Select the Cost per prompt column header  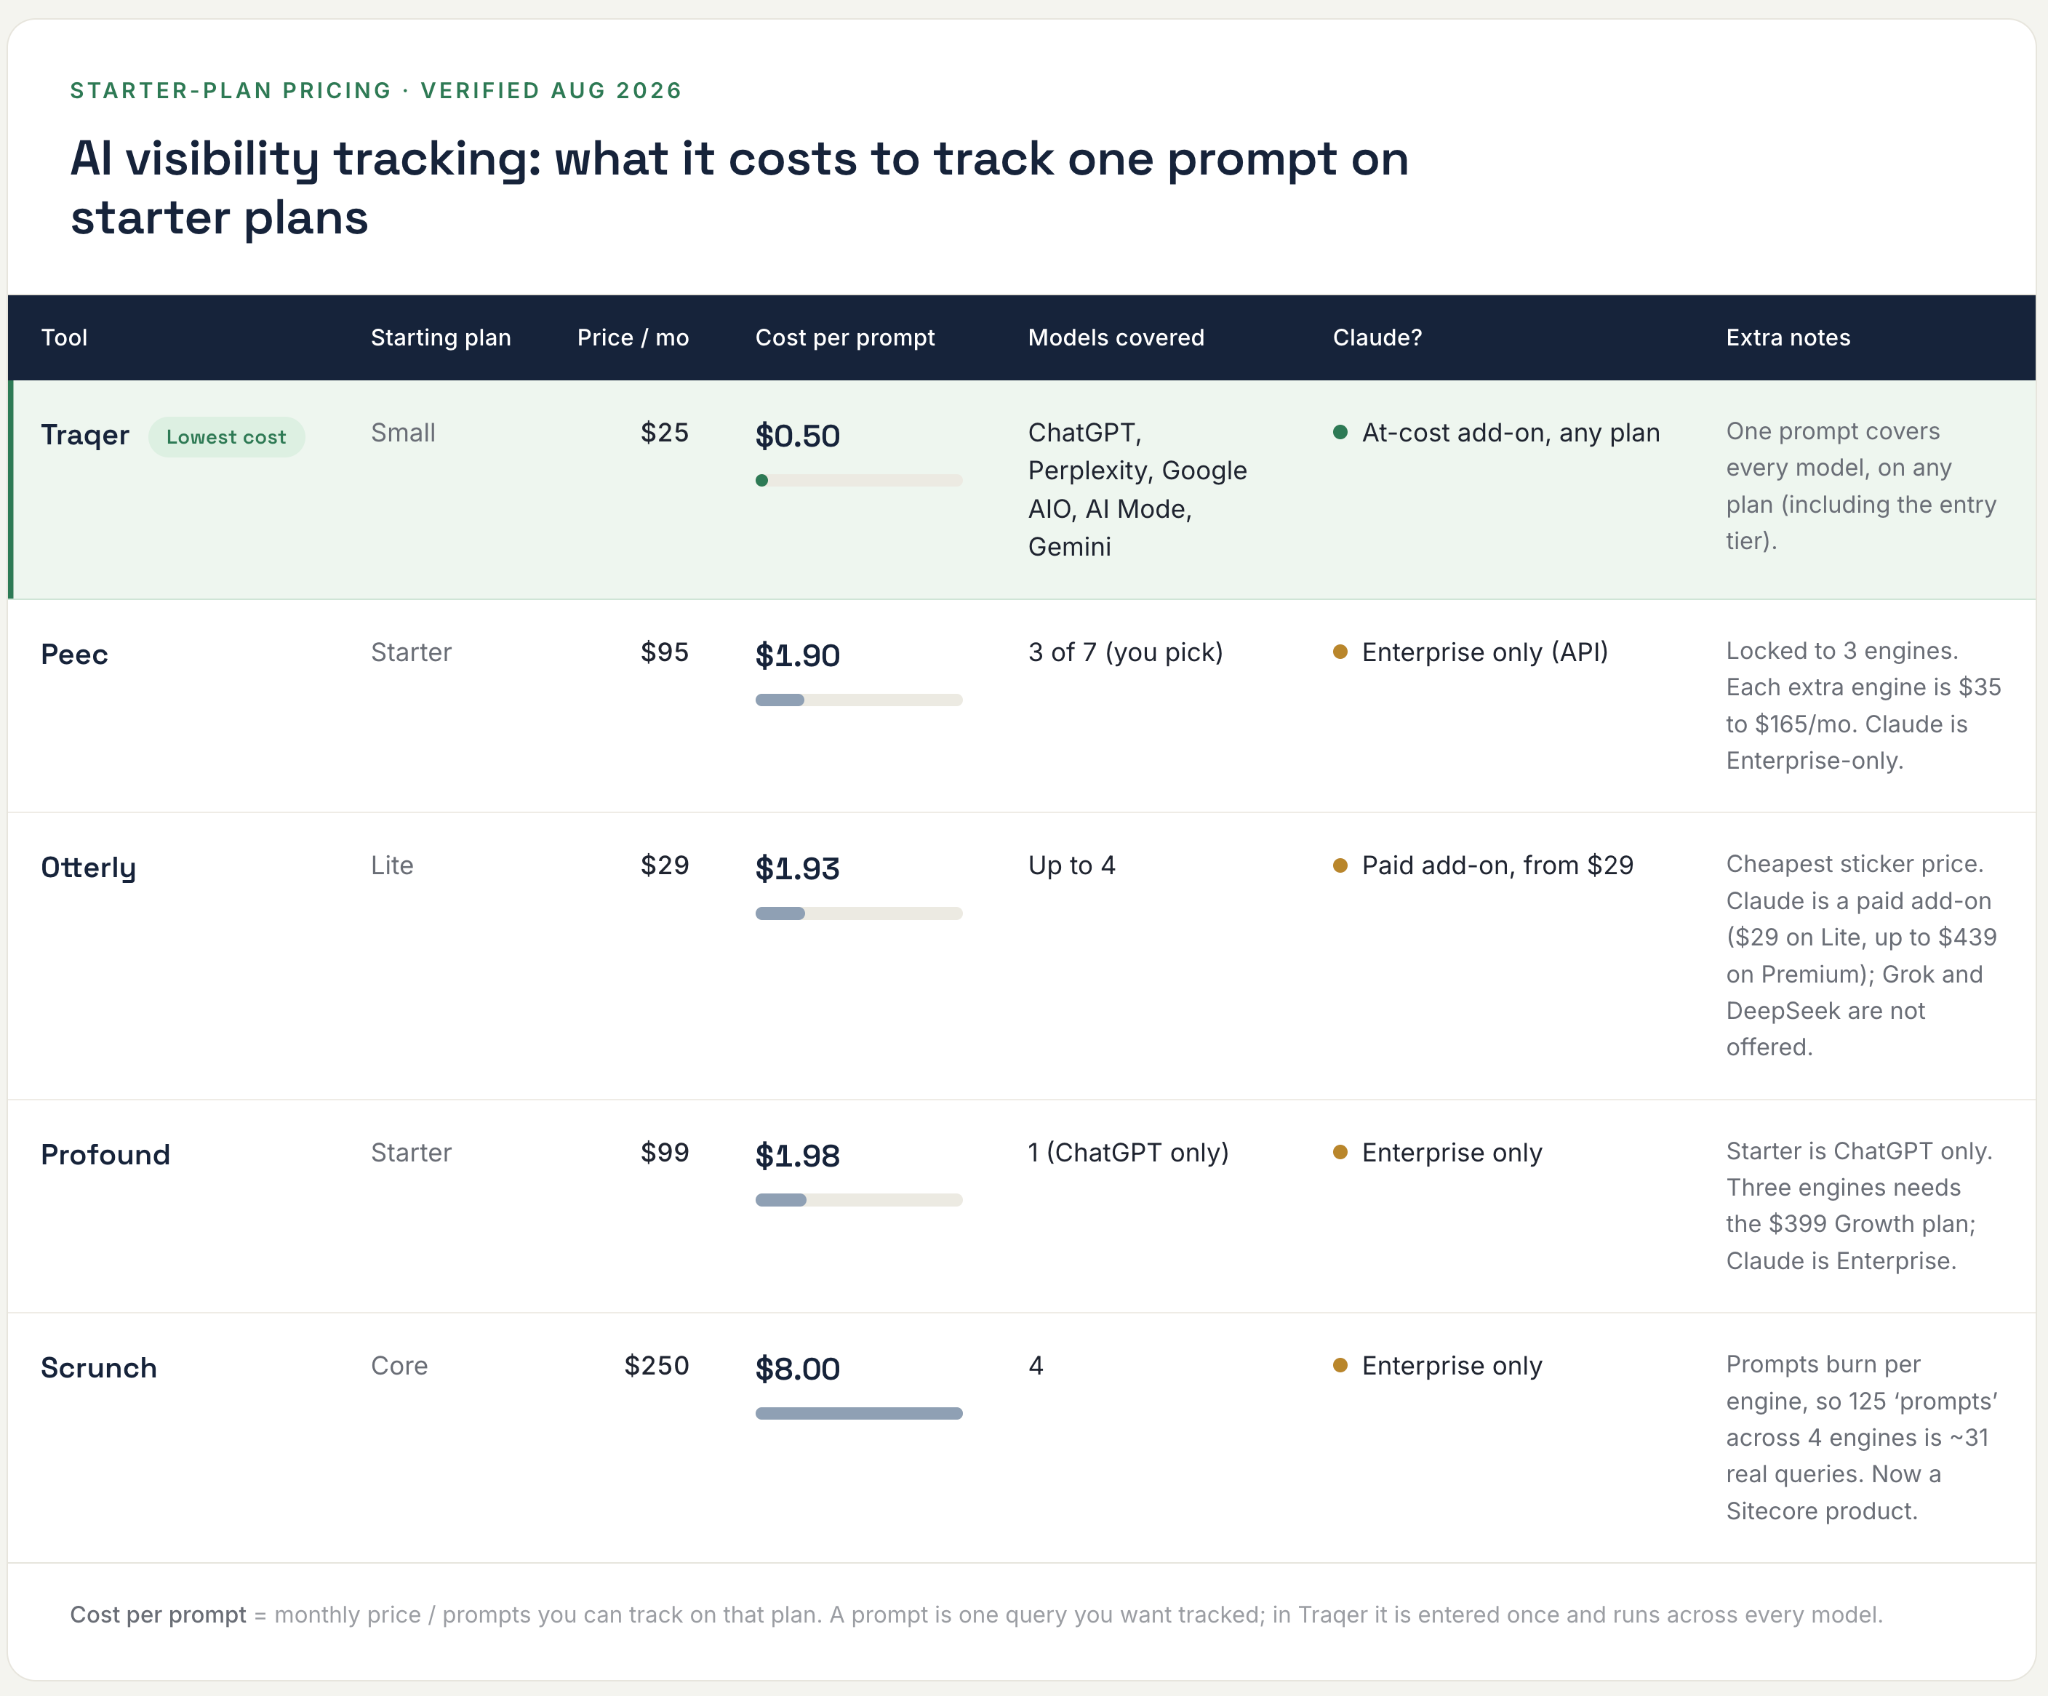coord(845,337)
